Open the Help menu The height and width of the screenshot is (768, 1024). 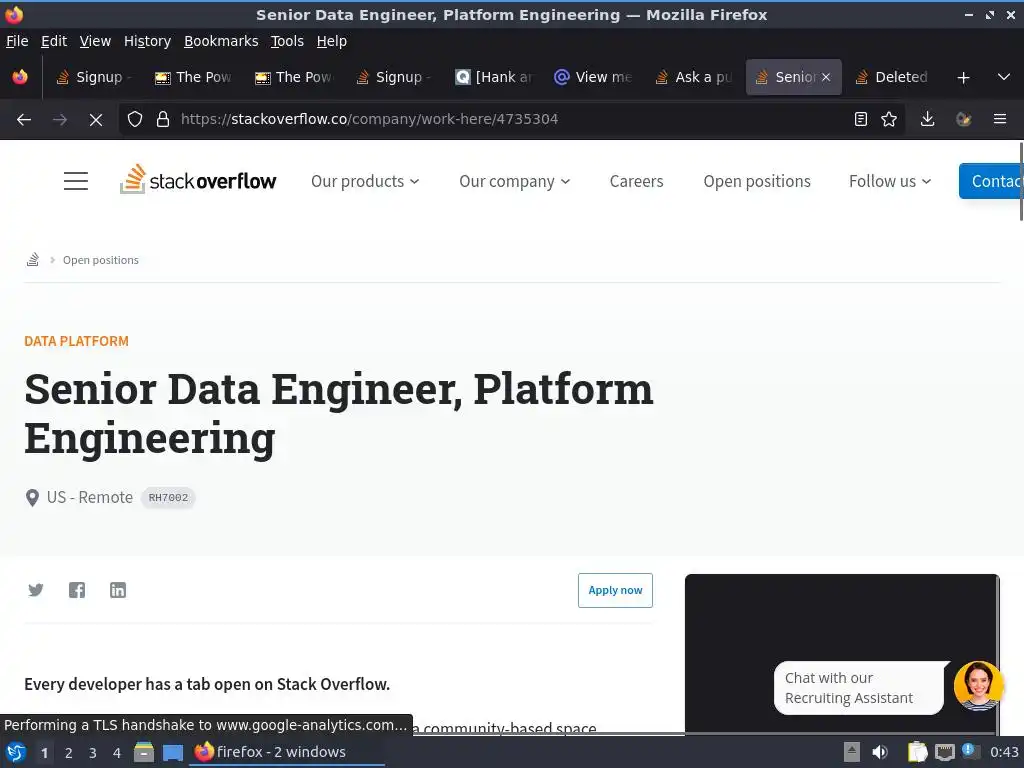332,41
